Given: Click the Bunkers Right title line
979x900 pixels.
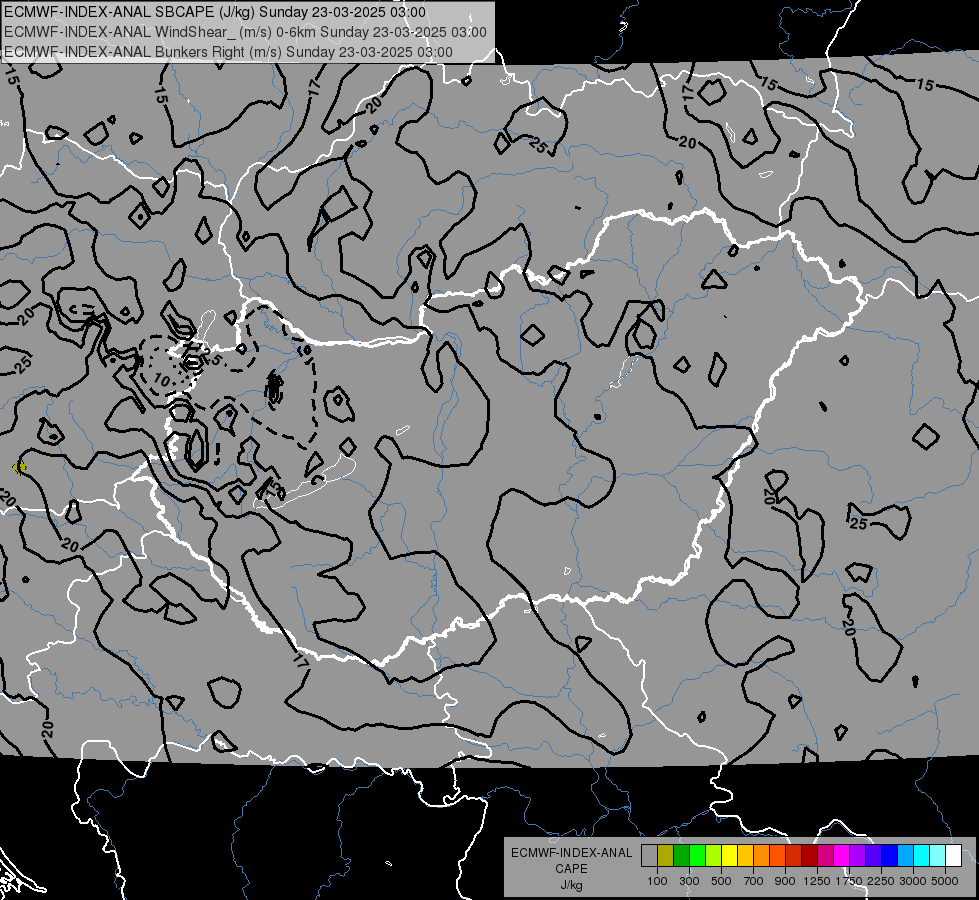Looking at the screenshot, I should [228, 52].
